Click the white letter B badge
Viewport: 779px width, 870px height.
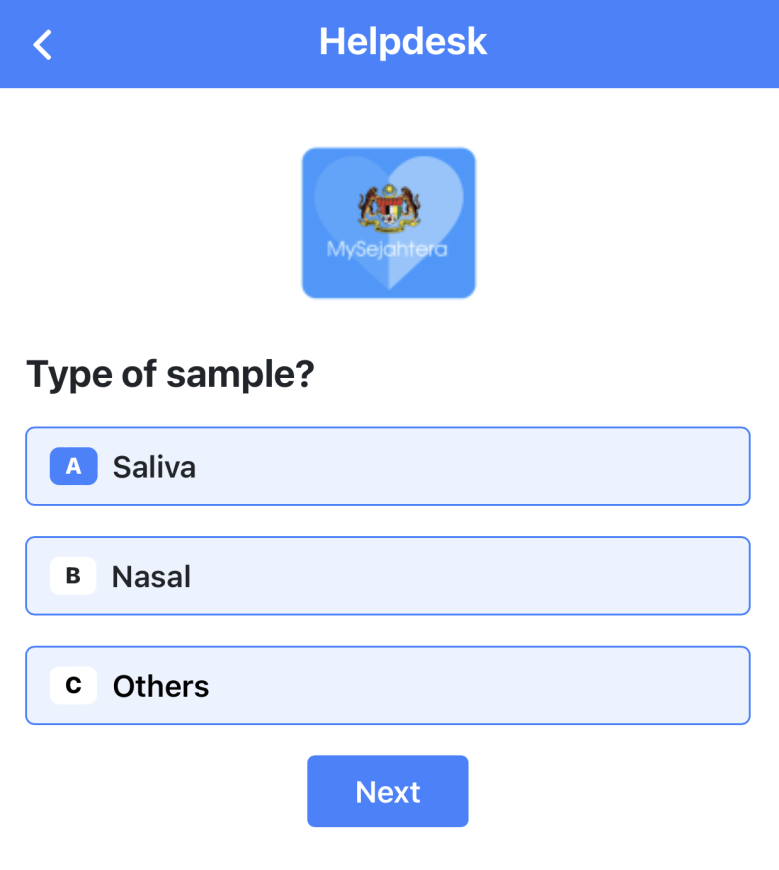click(x=73, y=576)
